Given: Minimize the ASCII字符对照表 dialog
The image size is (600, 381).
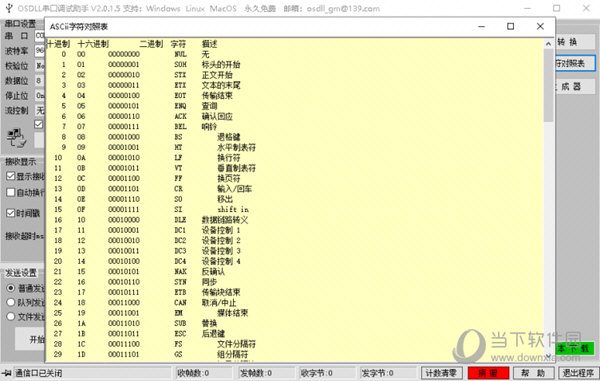Looking at the screenshot, I should pyautogui.click(x=481, y=26).
